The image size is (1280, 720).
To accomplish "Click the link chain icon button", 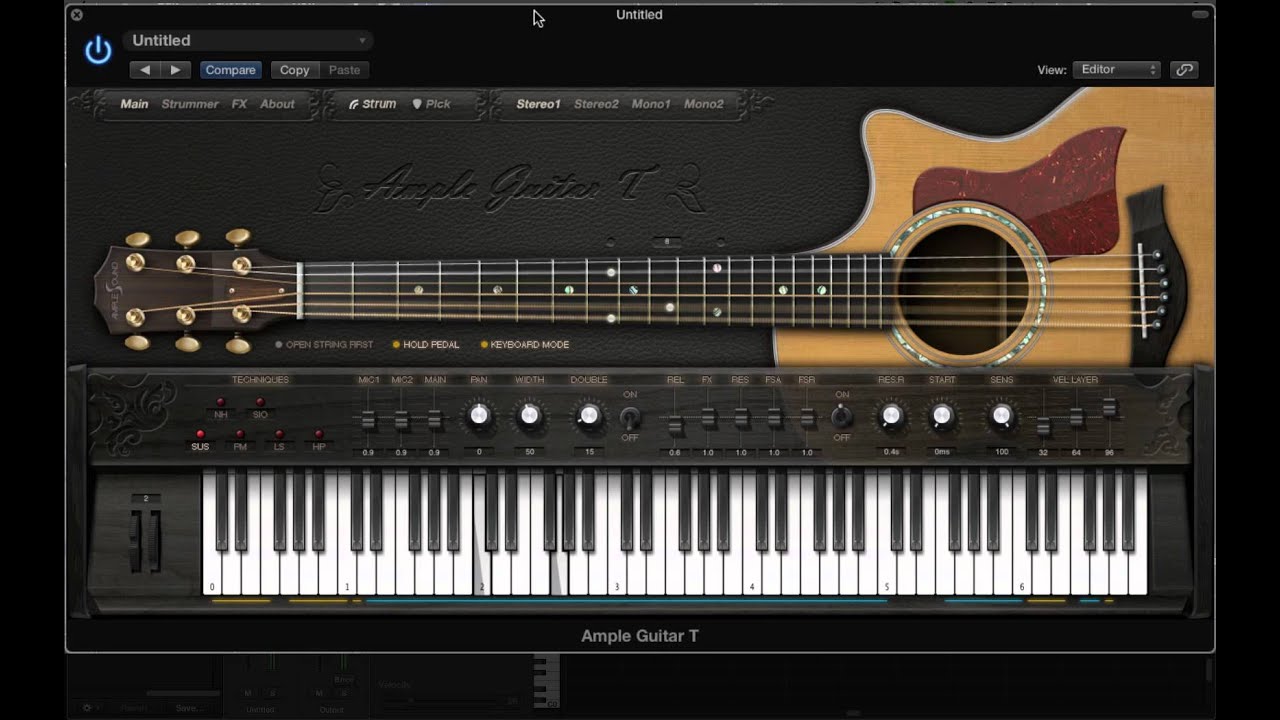I will click(x=1184, y=70).
